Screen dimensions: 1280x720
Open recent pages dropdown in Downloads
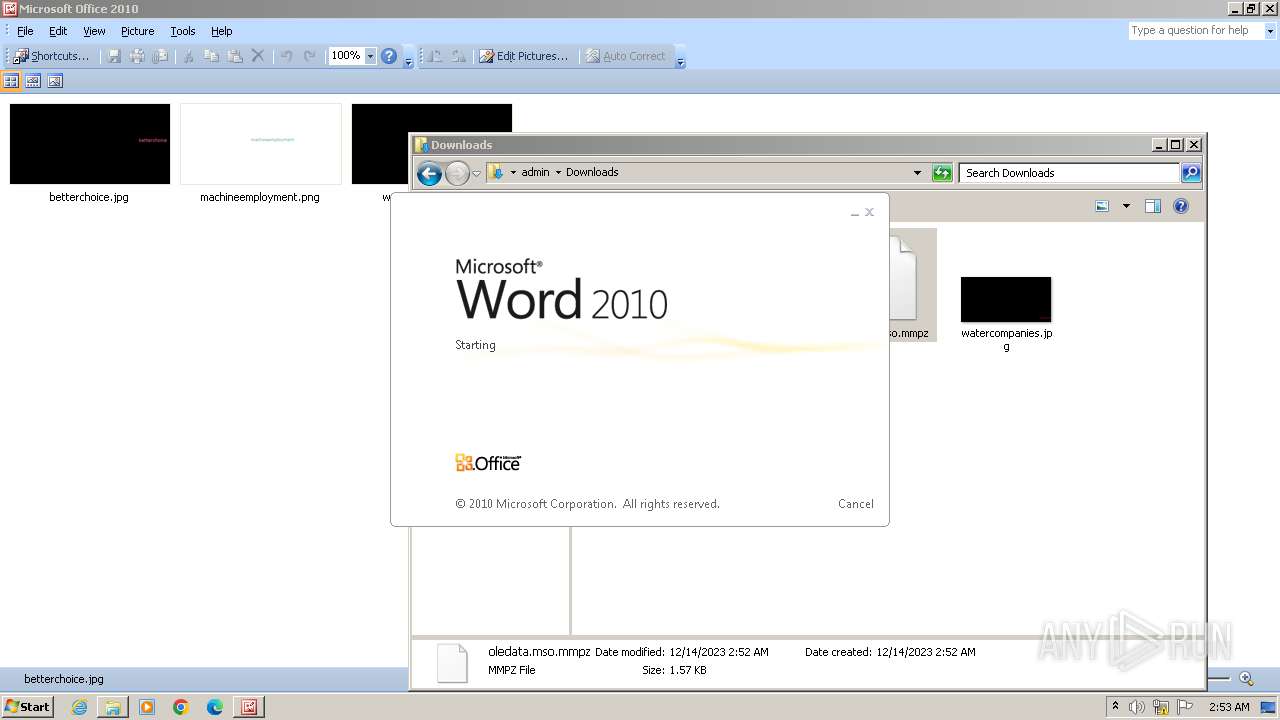477,174
